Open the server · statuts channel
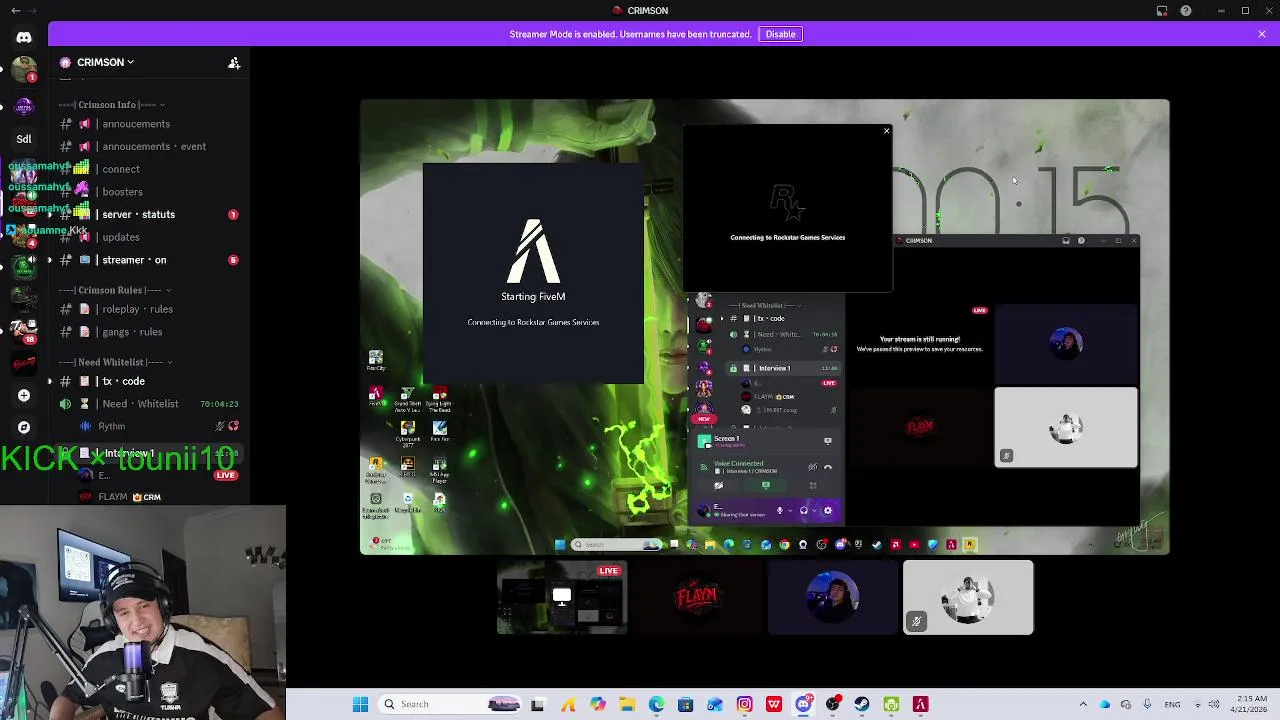This screenshot has width=1280, height=720. pyautogui.click(x=150, y=215)
